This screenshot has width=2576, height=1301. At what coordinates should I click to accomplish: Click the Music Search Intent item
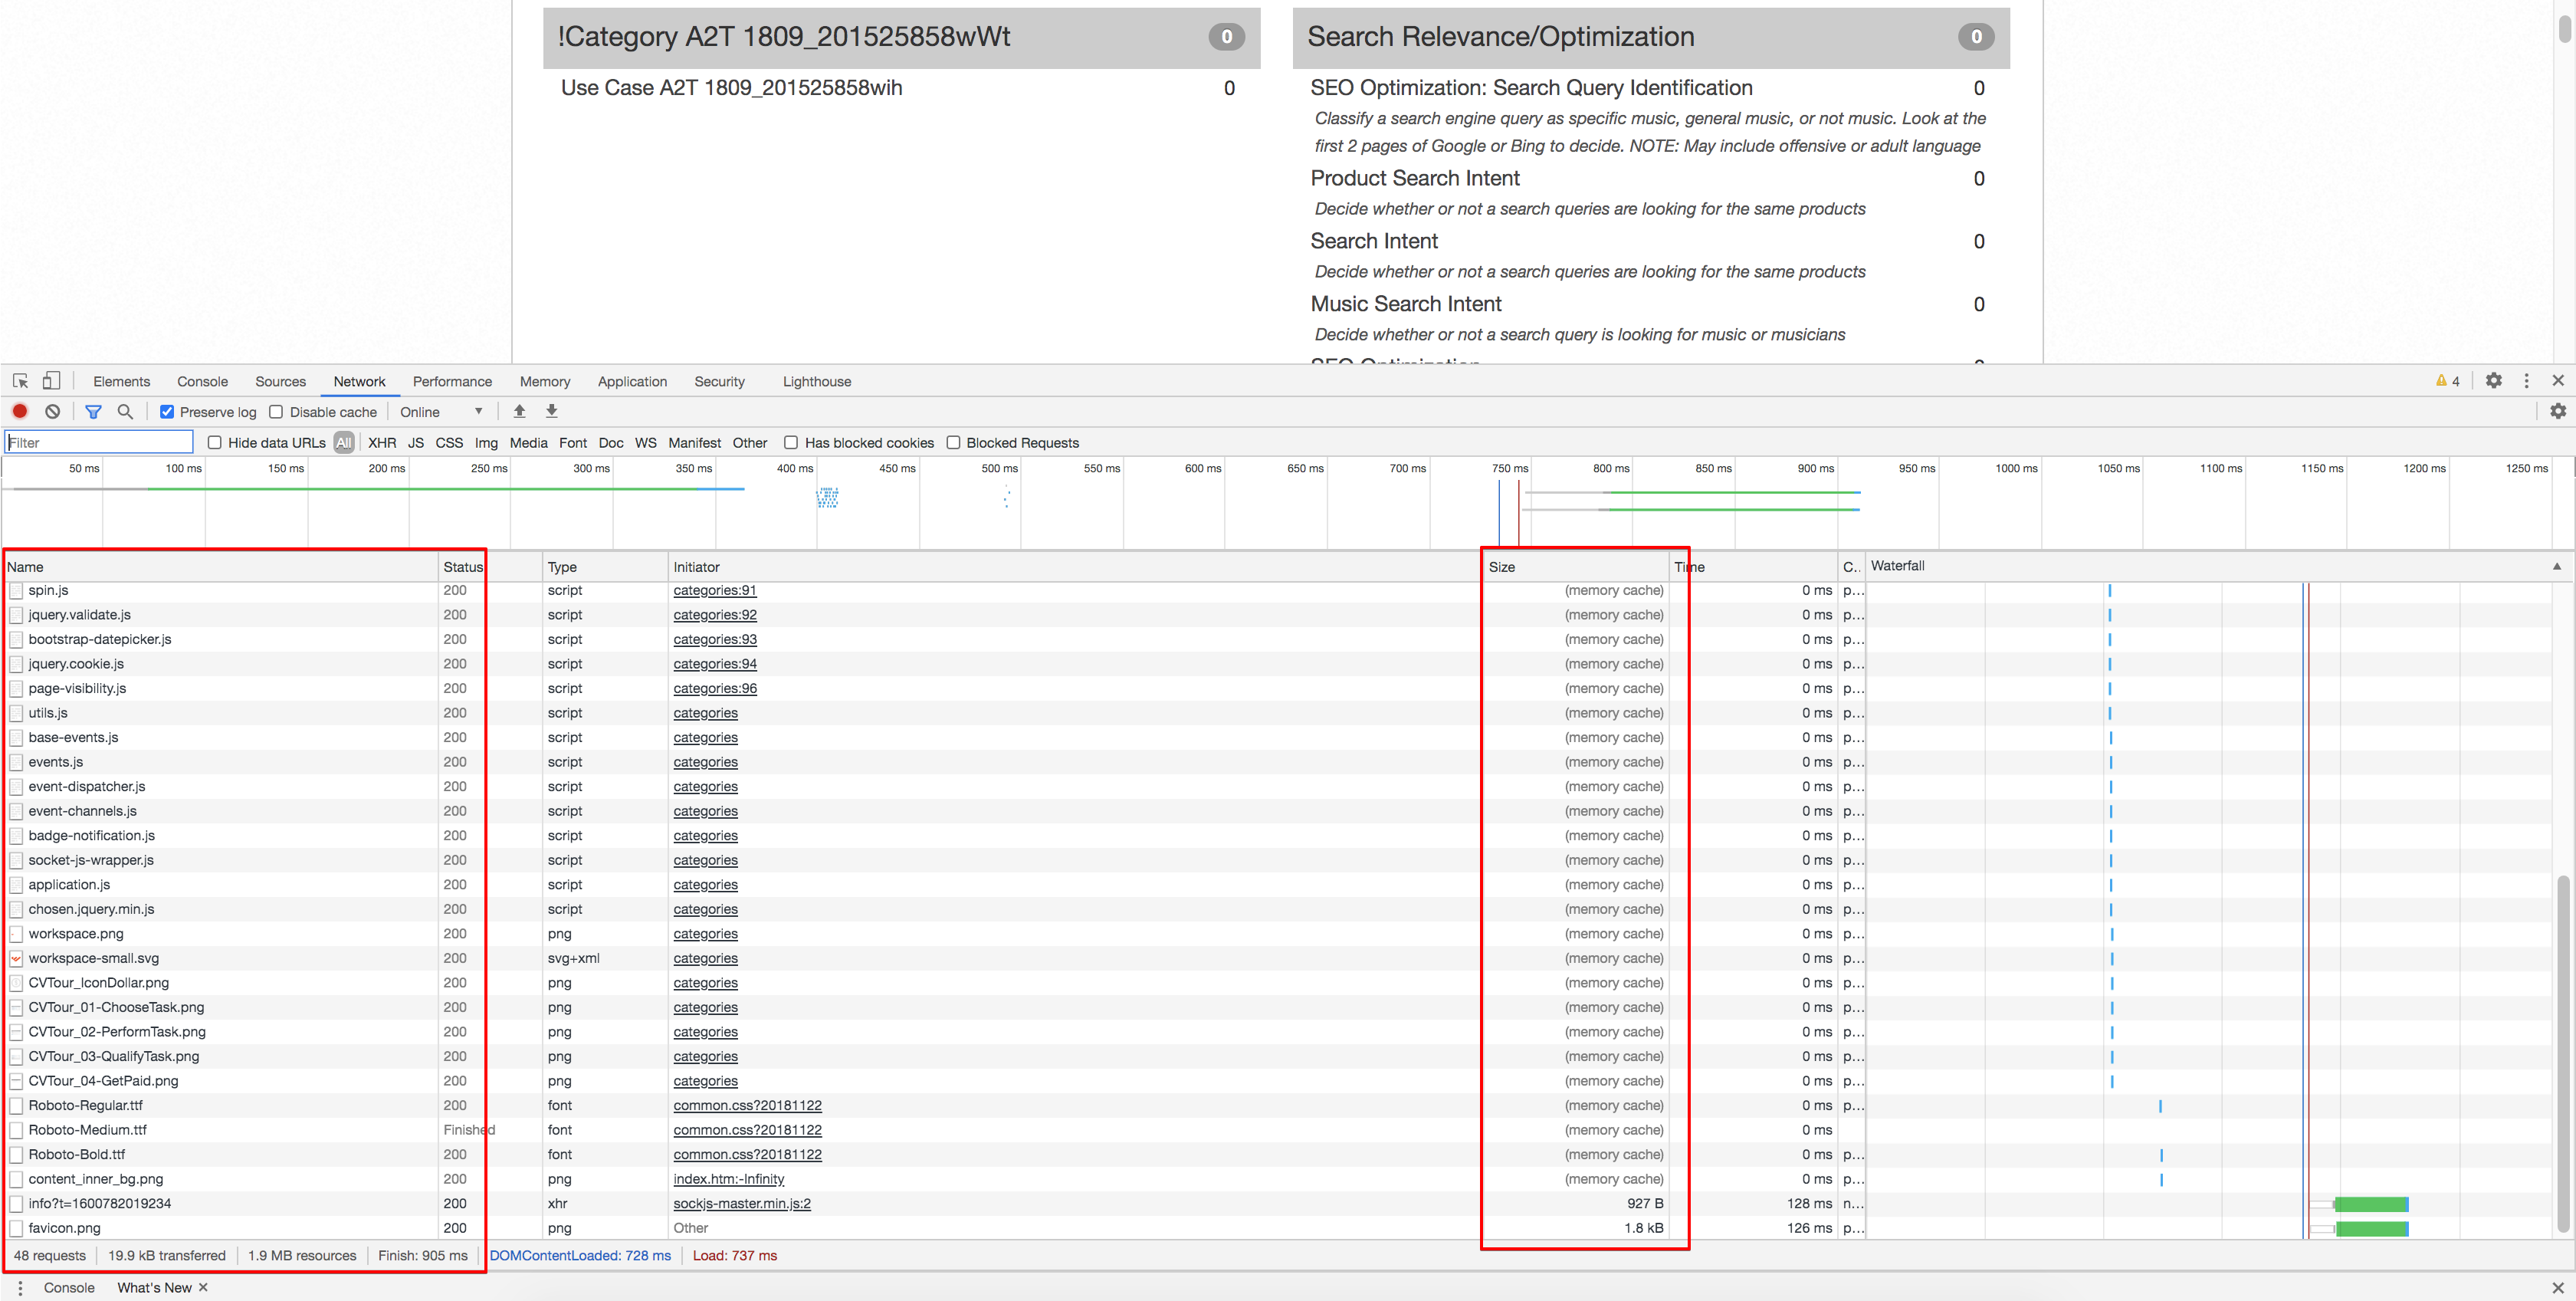tap(1406, 304)
